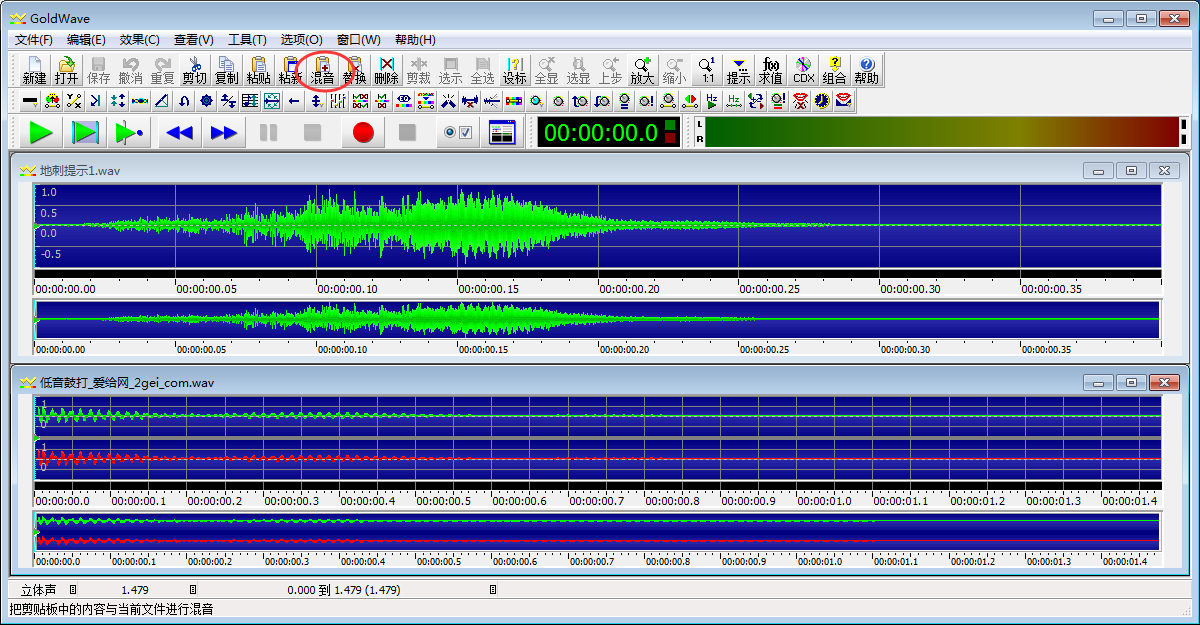Start playback with green Play button
The height and width of the screenshot is (625, 1200).
[x=41, y=132]
